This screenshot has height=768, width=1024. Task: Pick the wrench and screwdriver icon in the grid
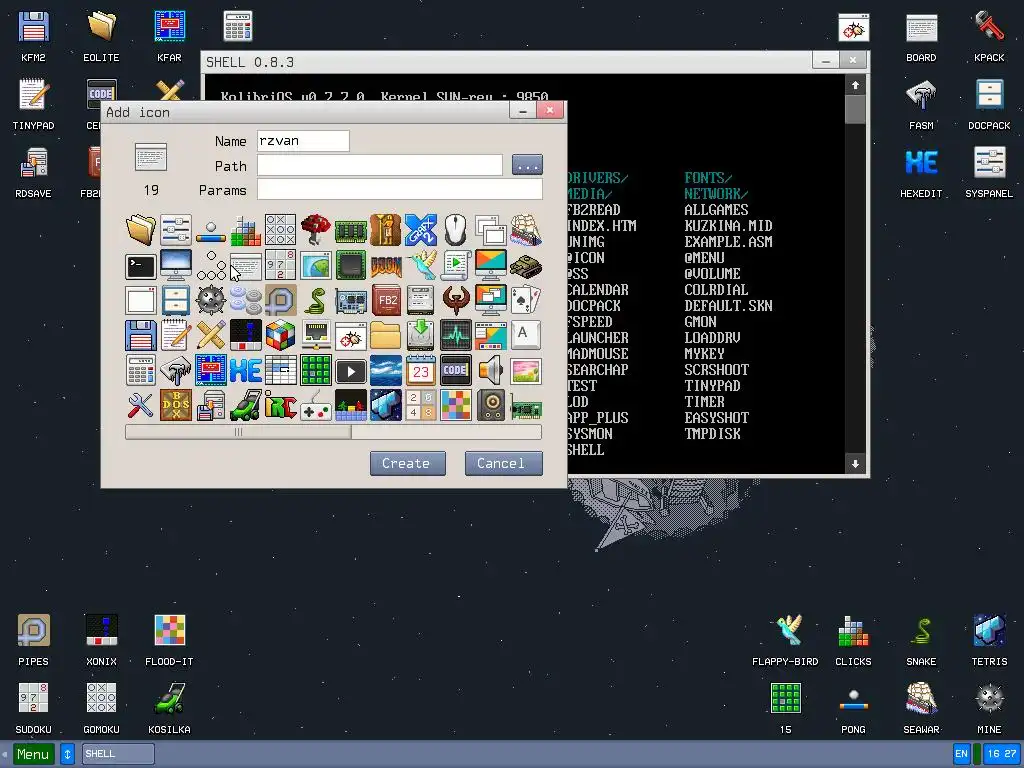pos(140,406)
